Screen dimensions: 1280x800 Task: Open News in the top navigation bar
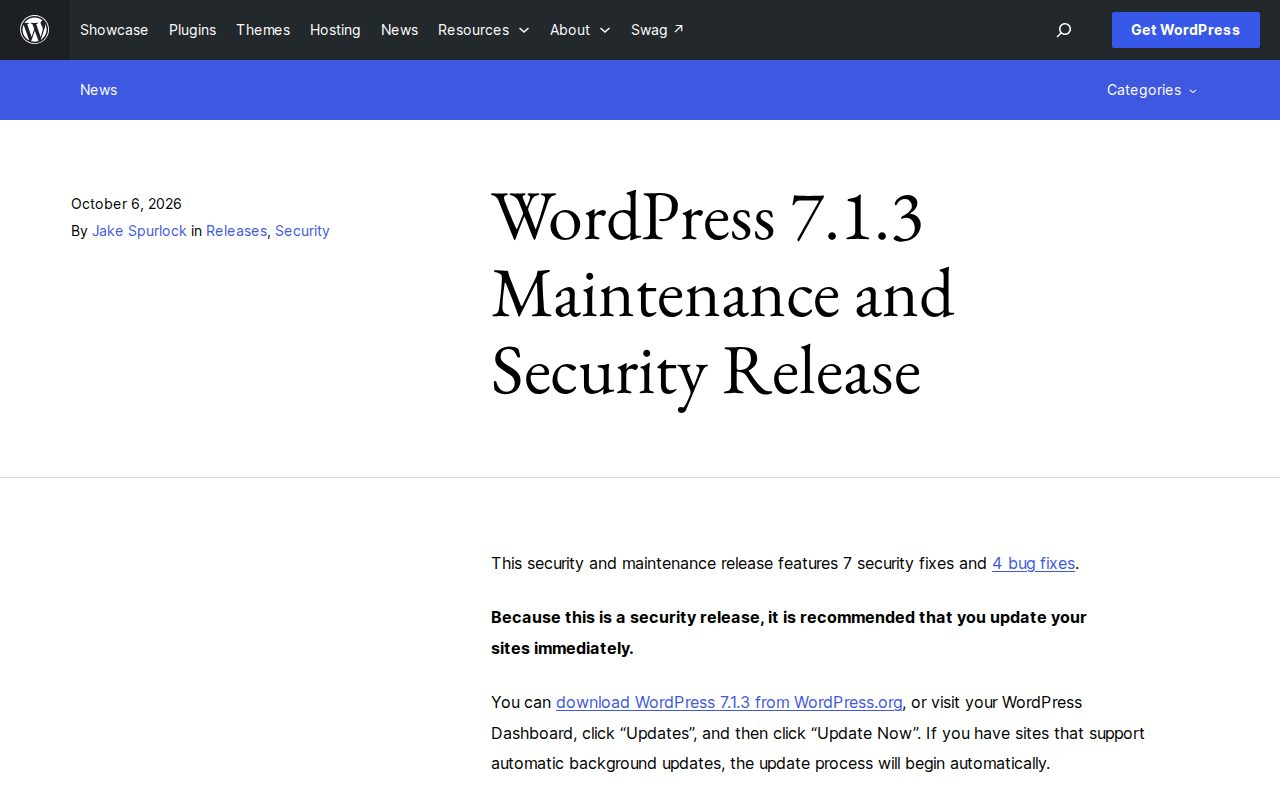[399, 30]
